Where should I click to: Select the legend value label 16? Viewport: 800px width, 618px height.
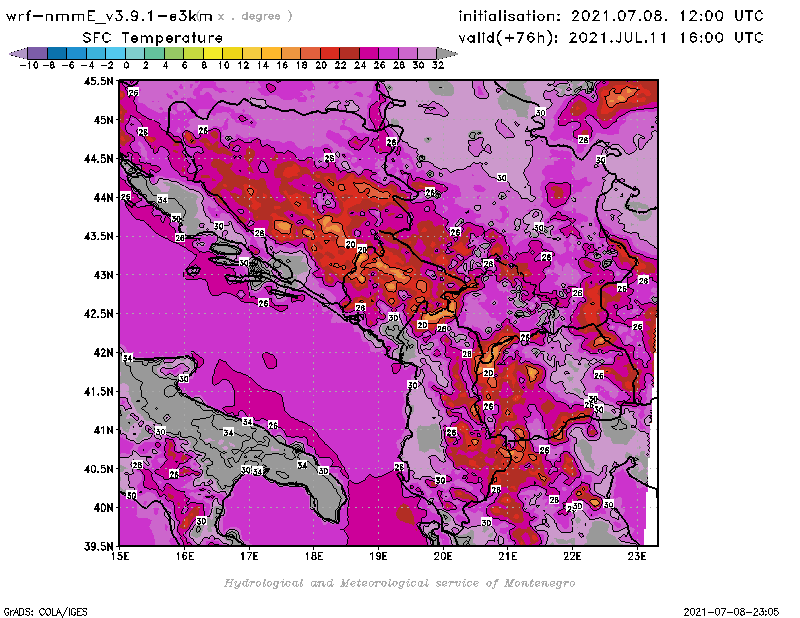(x=282, y=65)
